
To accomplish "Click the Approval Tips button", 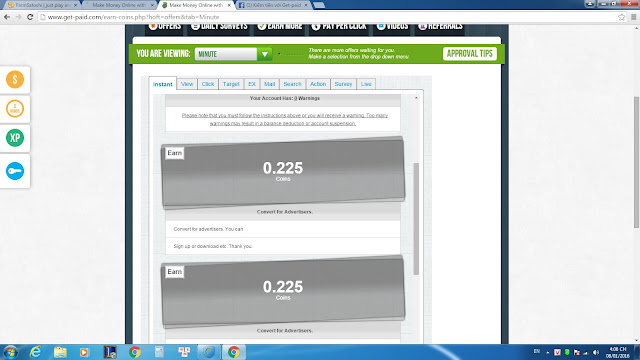I will (x=470, y=54).
